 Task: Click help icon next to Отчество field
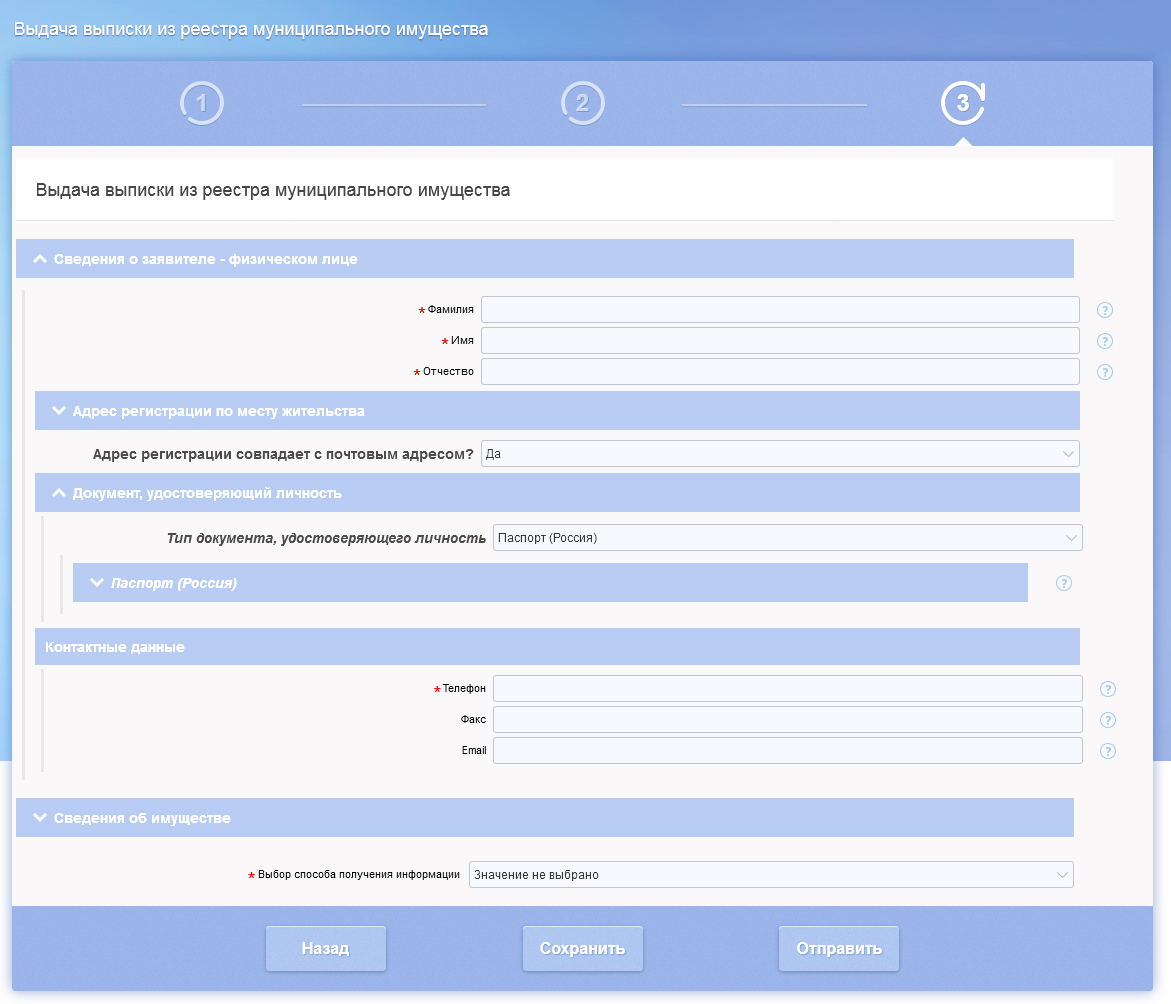(1105, 372)
